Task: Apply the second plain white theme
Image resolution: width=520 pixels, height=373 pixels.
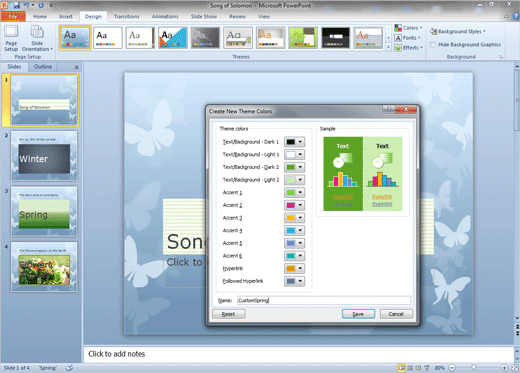Action: tap(108, 38)
